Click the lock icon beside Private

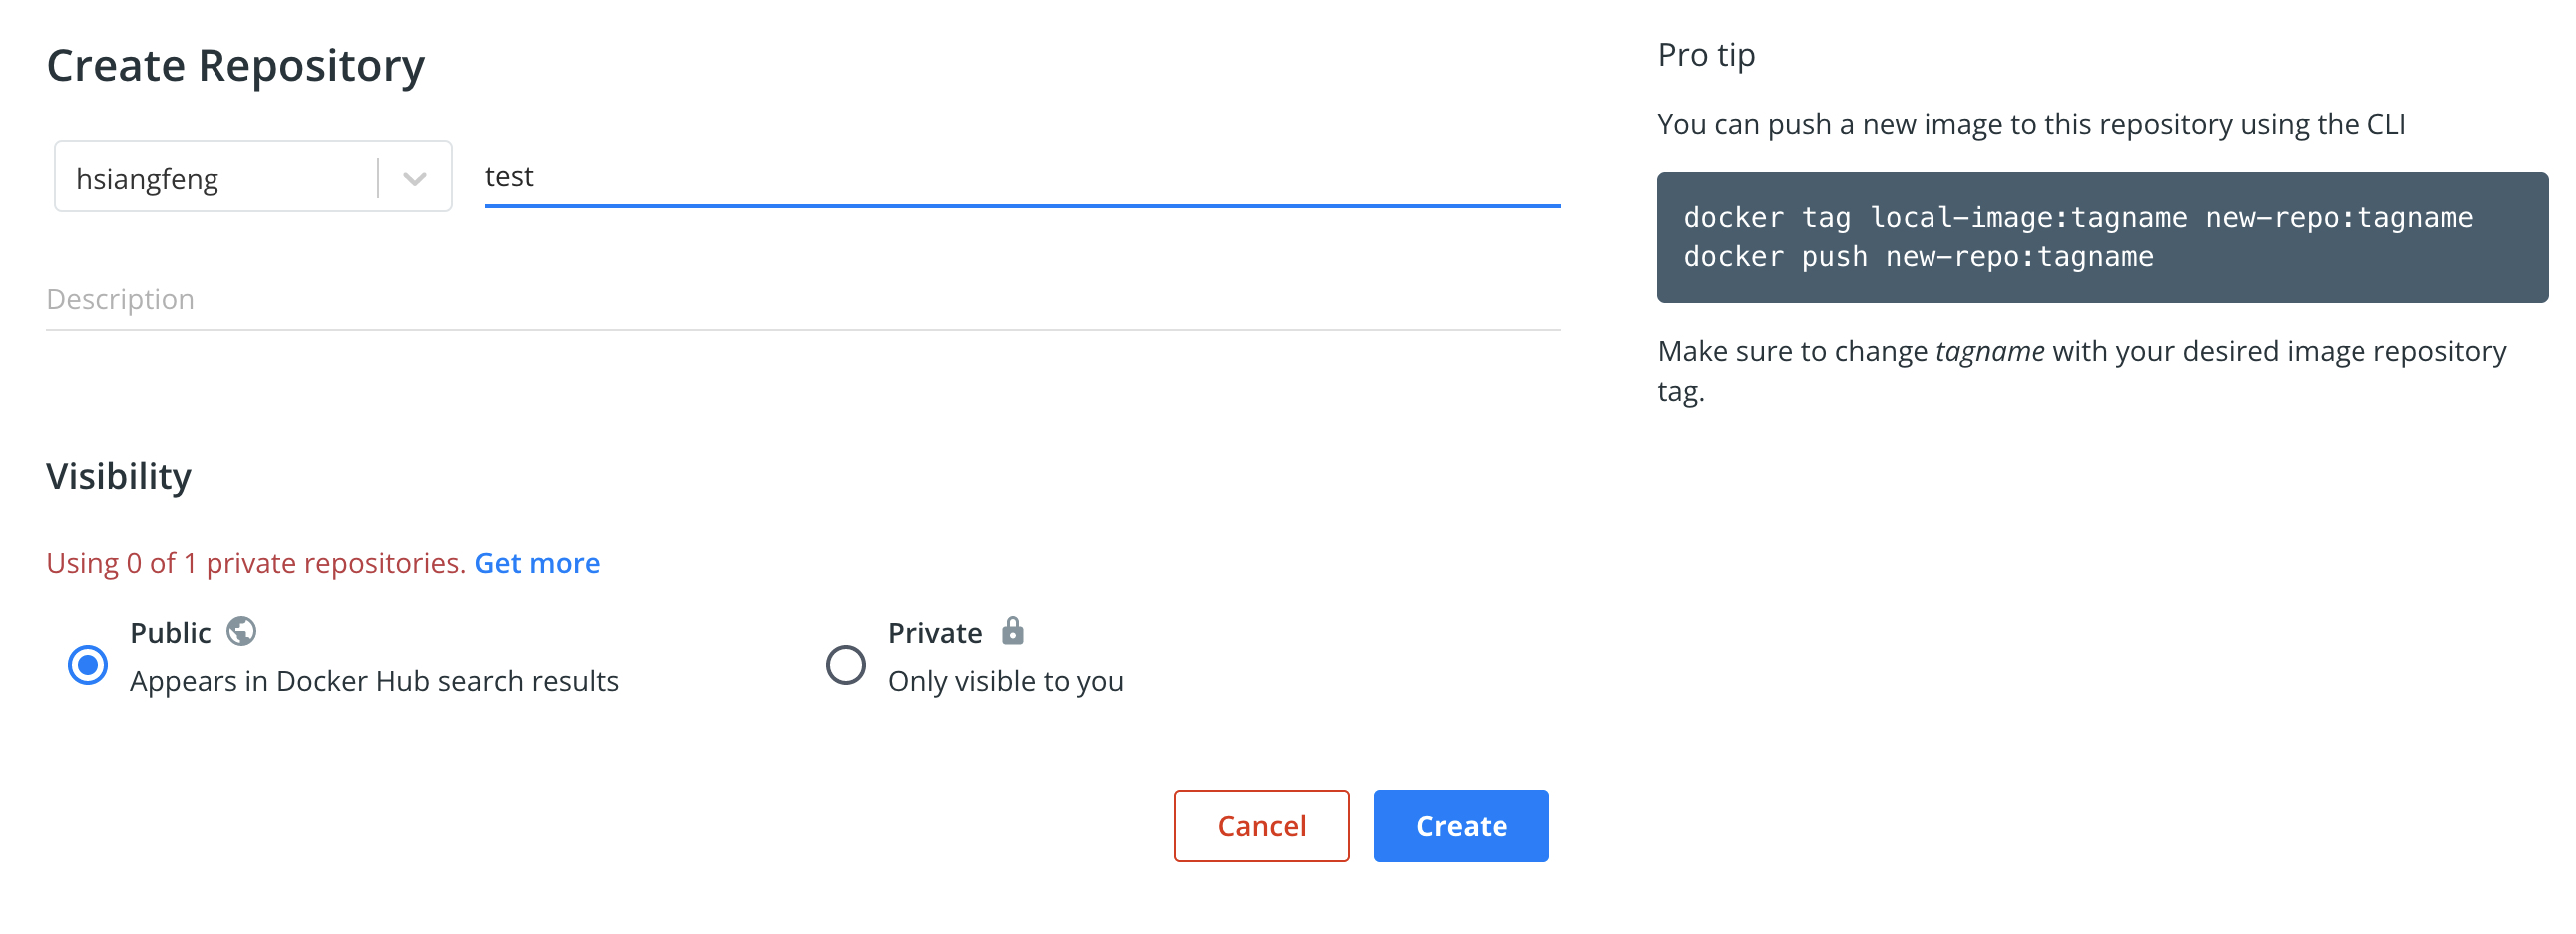click(x=1012, y=630)
